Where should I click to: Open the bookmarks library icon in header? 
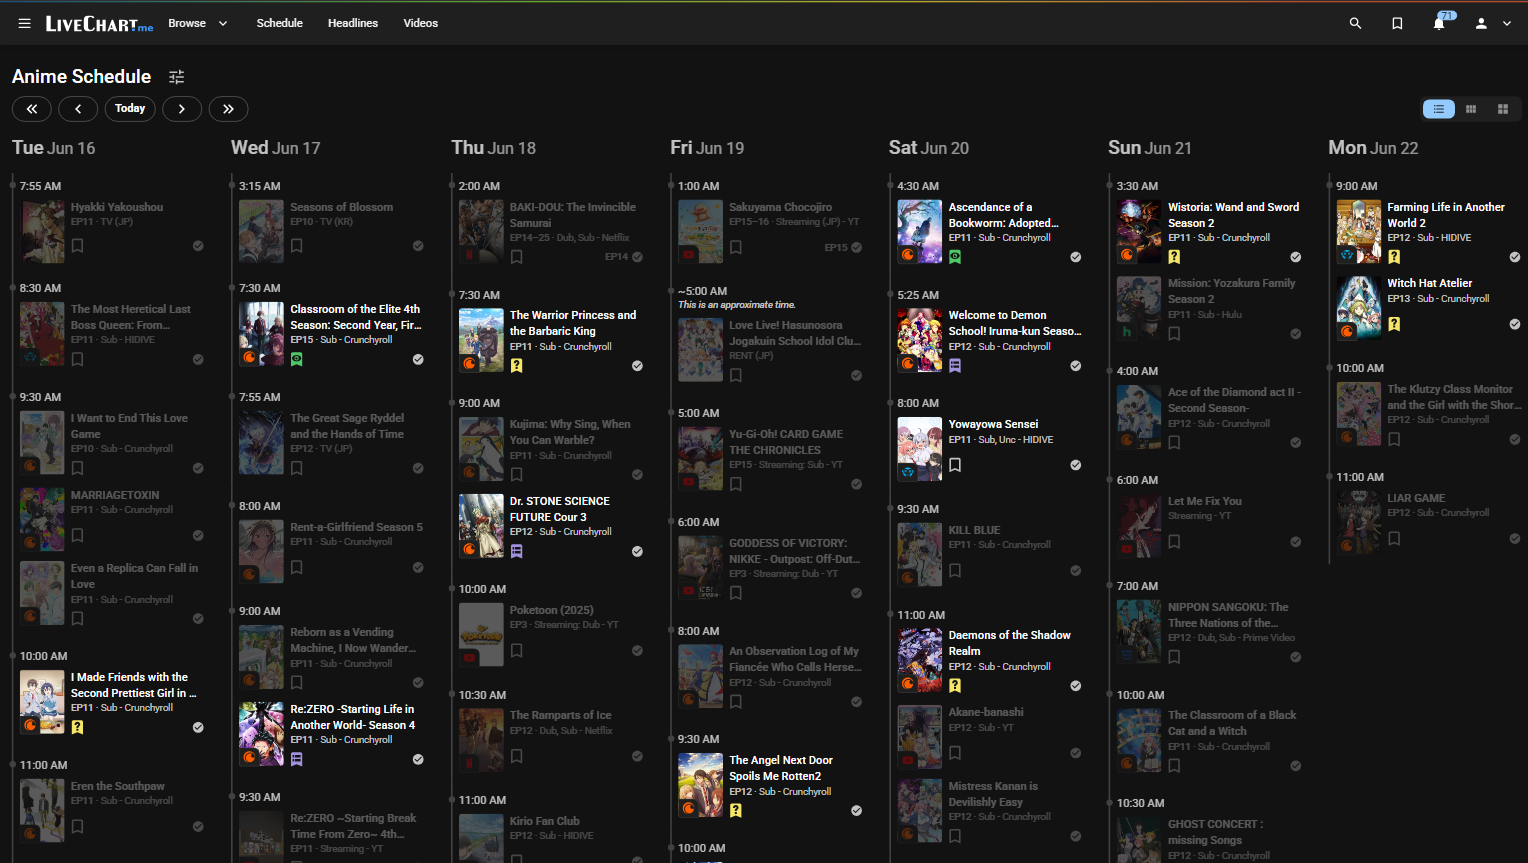[x=1397, y=23]
